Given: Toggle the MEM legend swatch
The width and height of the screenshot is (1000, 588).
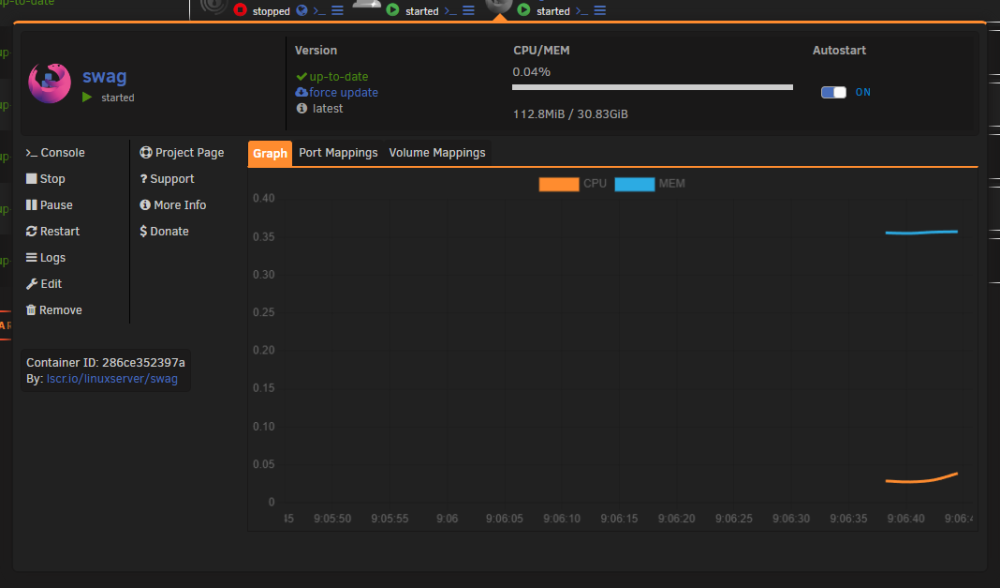Looking at the screenshot, I should pos(635,184).
